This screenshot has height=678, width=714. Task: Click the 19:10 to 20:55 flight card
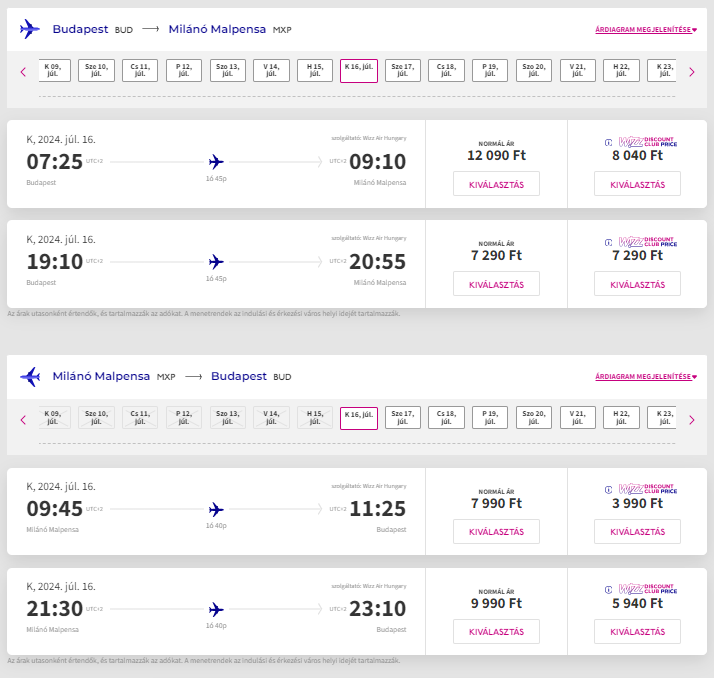tap(216, 263)
